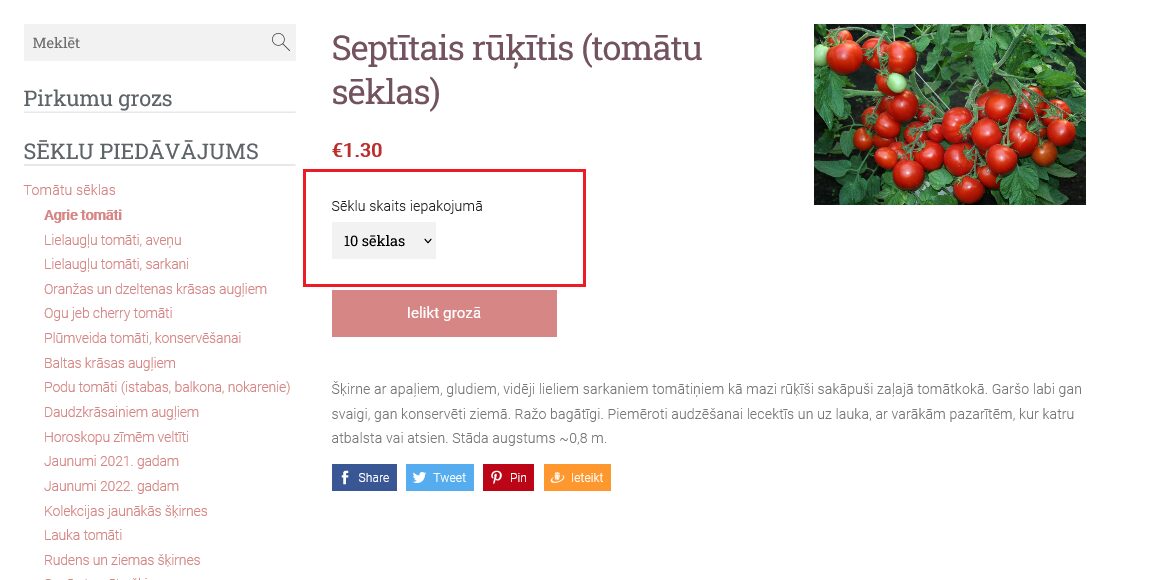
Task: Add product with Ielikt grozā button
Action: pyautogui.click(x=444, y=313)
